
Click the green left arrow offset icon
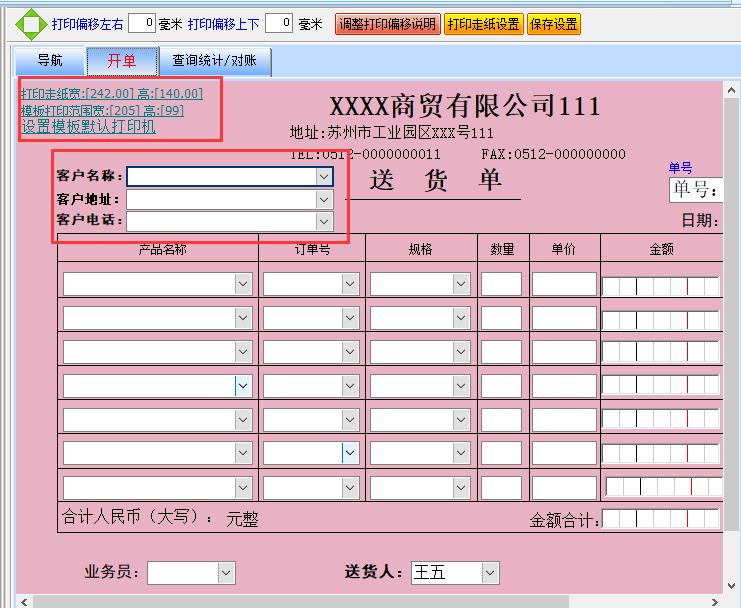tap(19, 24)
